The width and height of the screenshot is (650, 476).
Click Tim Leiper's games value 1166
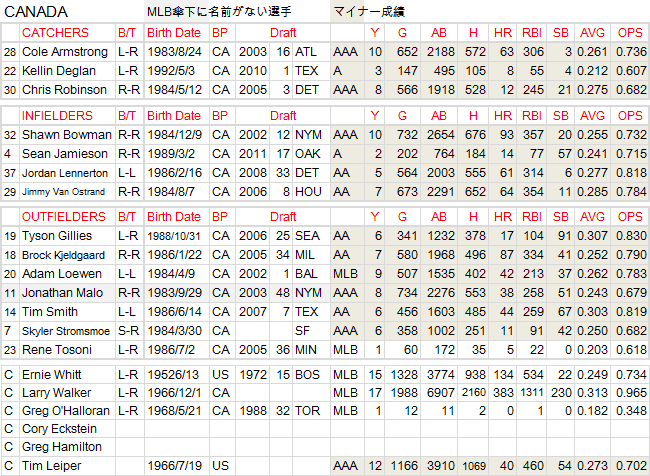[404, 466]
